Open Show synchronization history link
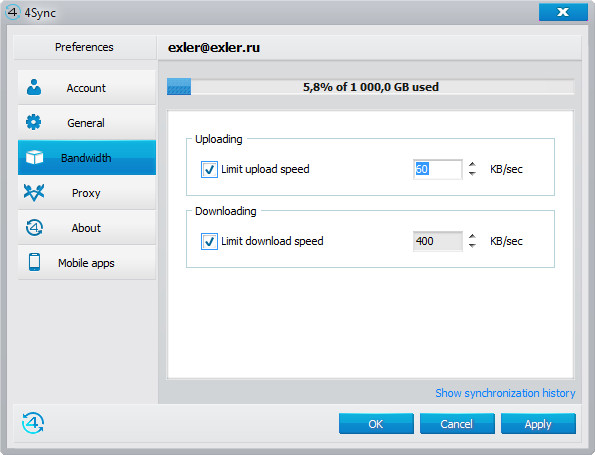 [x=505, y=393]
